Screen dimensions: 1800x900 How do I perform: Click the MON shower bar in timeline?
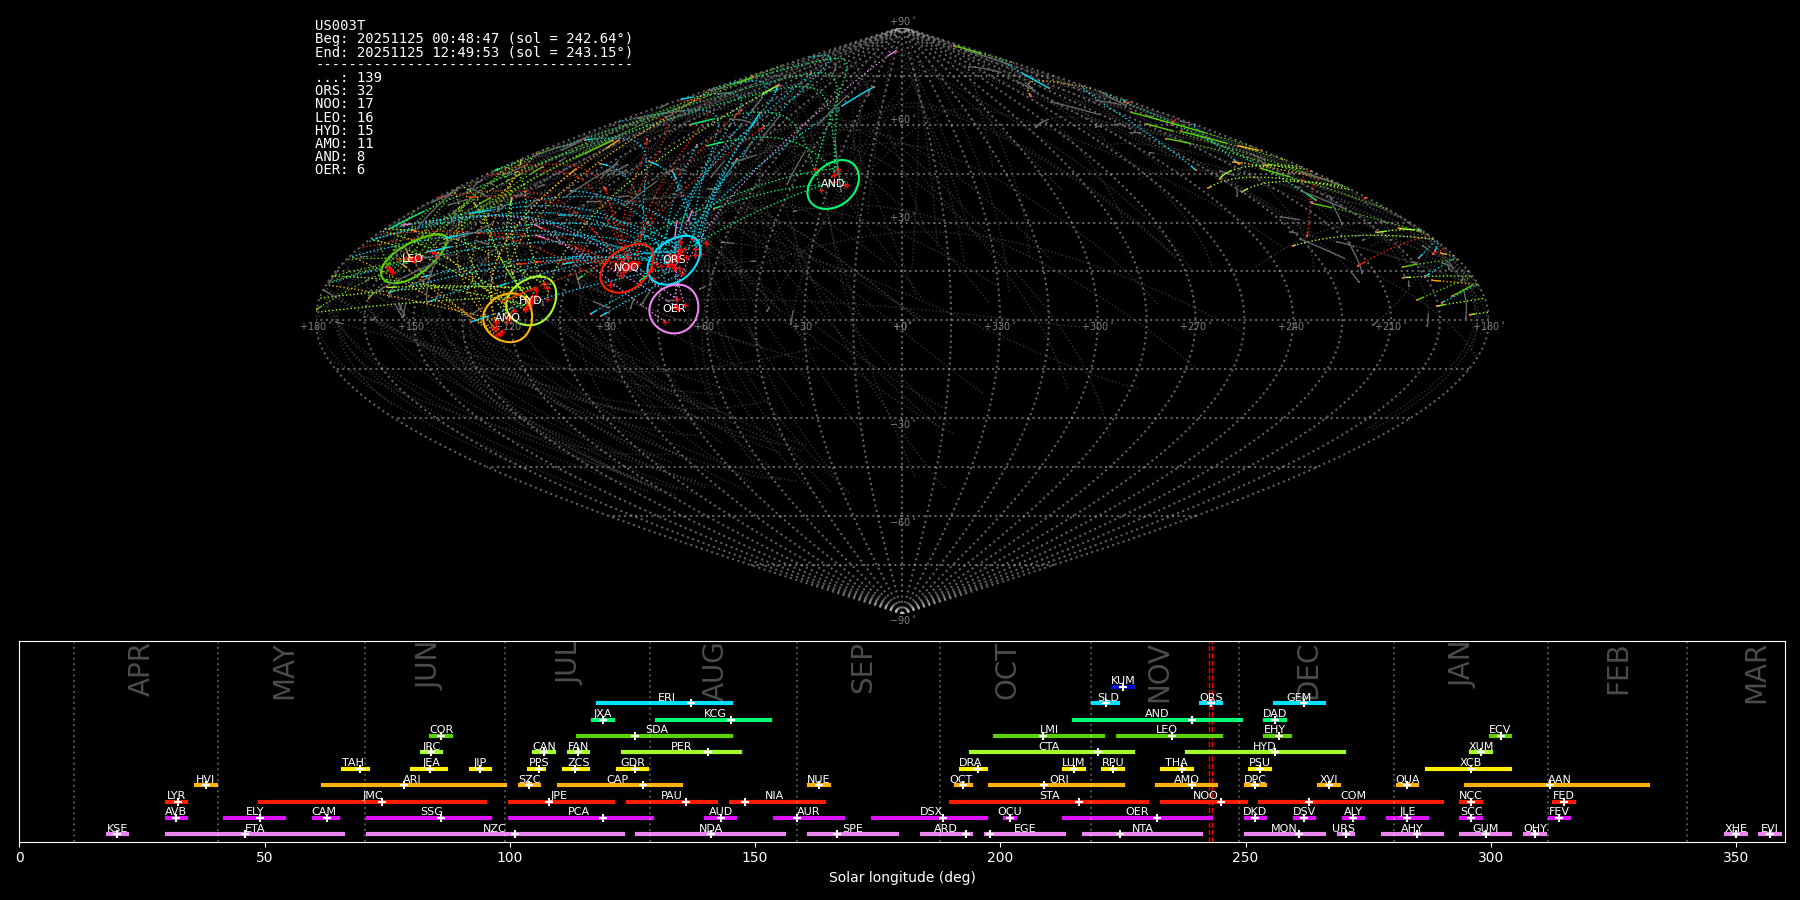(x=1284, y=834)
